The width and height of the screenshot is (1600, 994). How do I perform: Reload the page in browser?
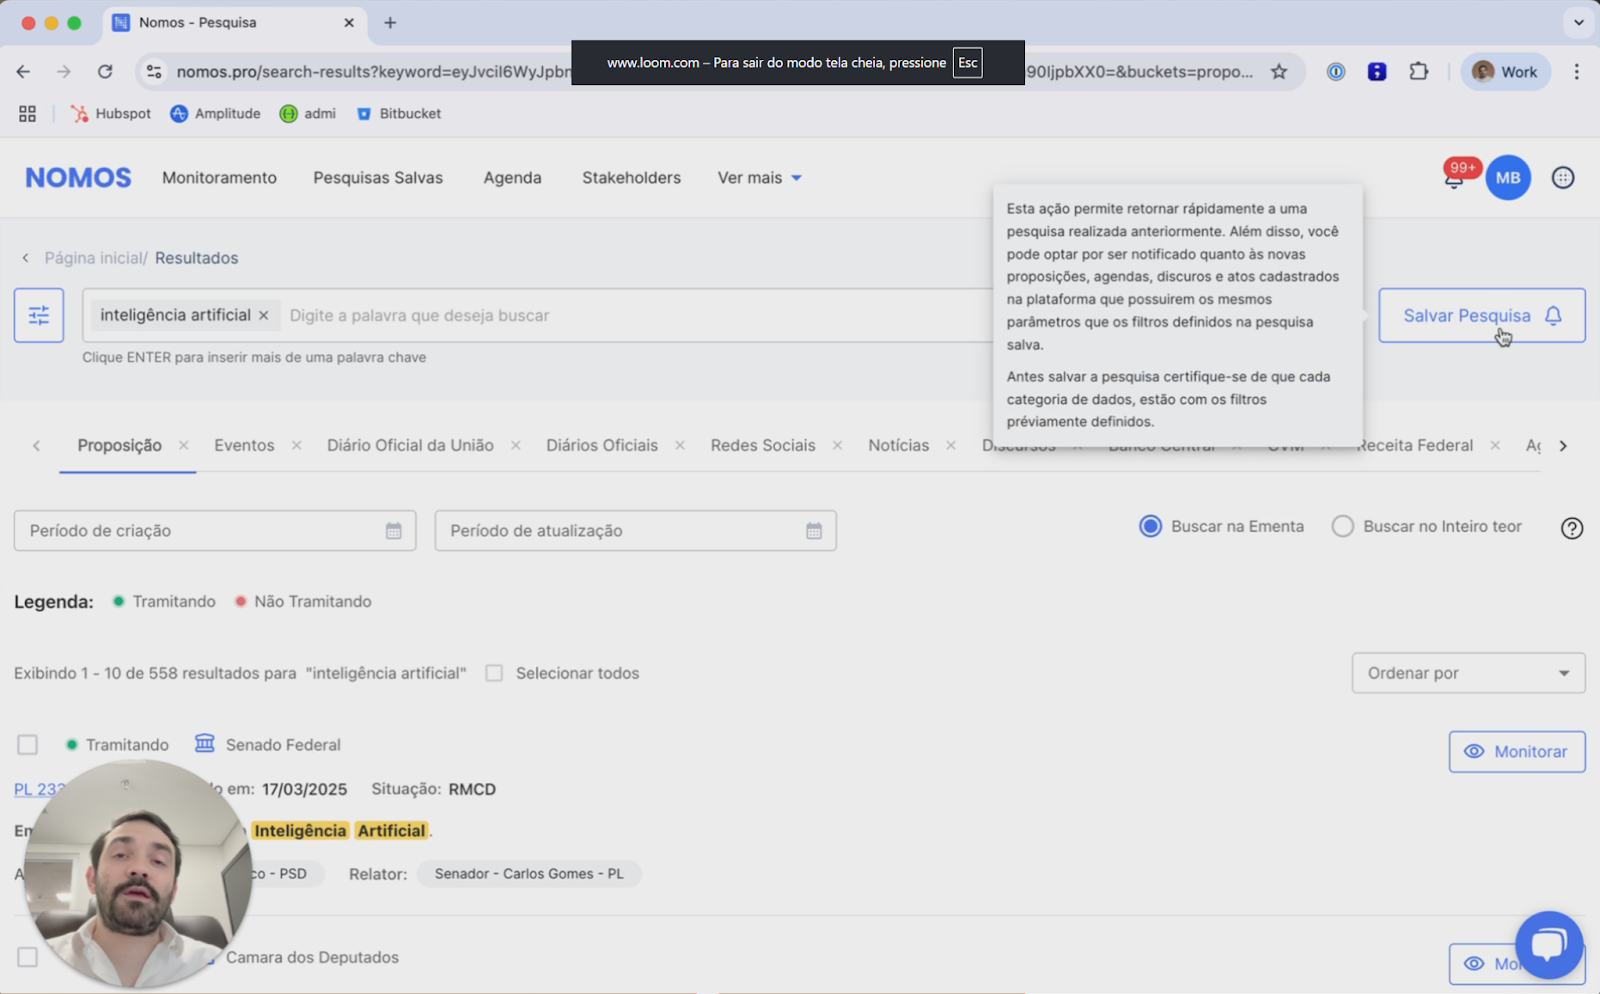point(105,71)
